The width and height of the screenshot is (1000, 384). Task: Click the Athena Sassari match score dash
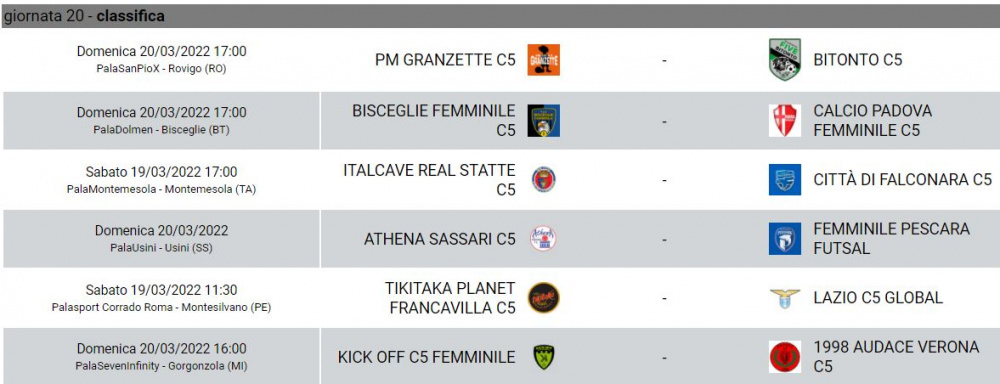665,240
